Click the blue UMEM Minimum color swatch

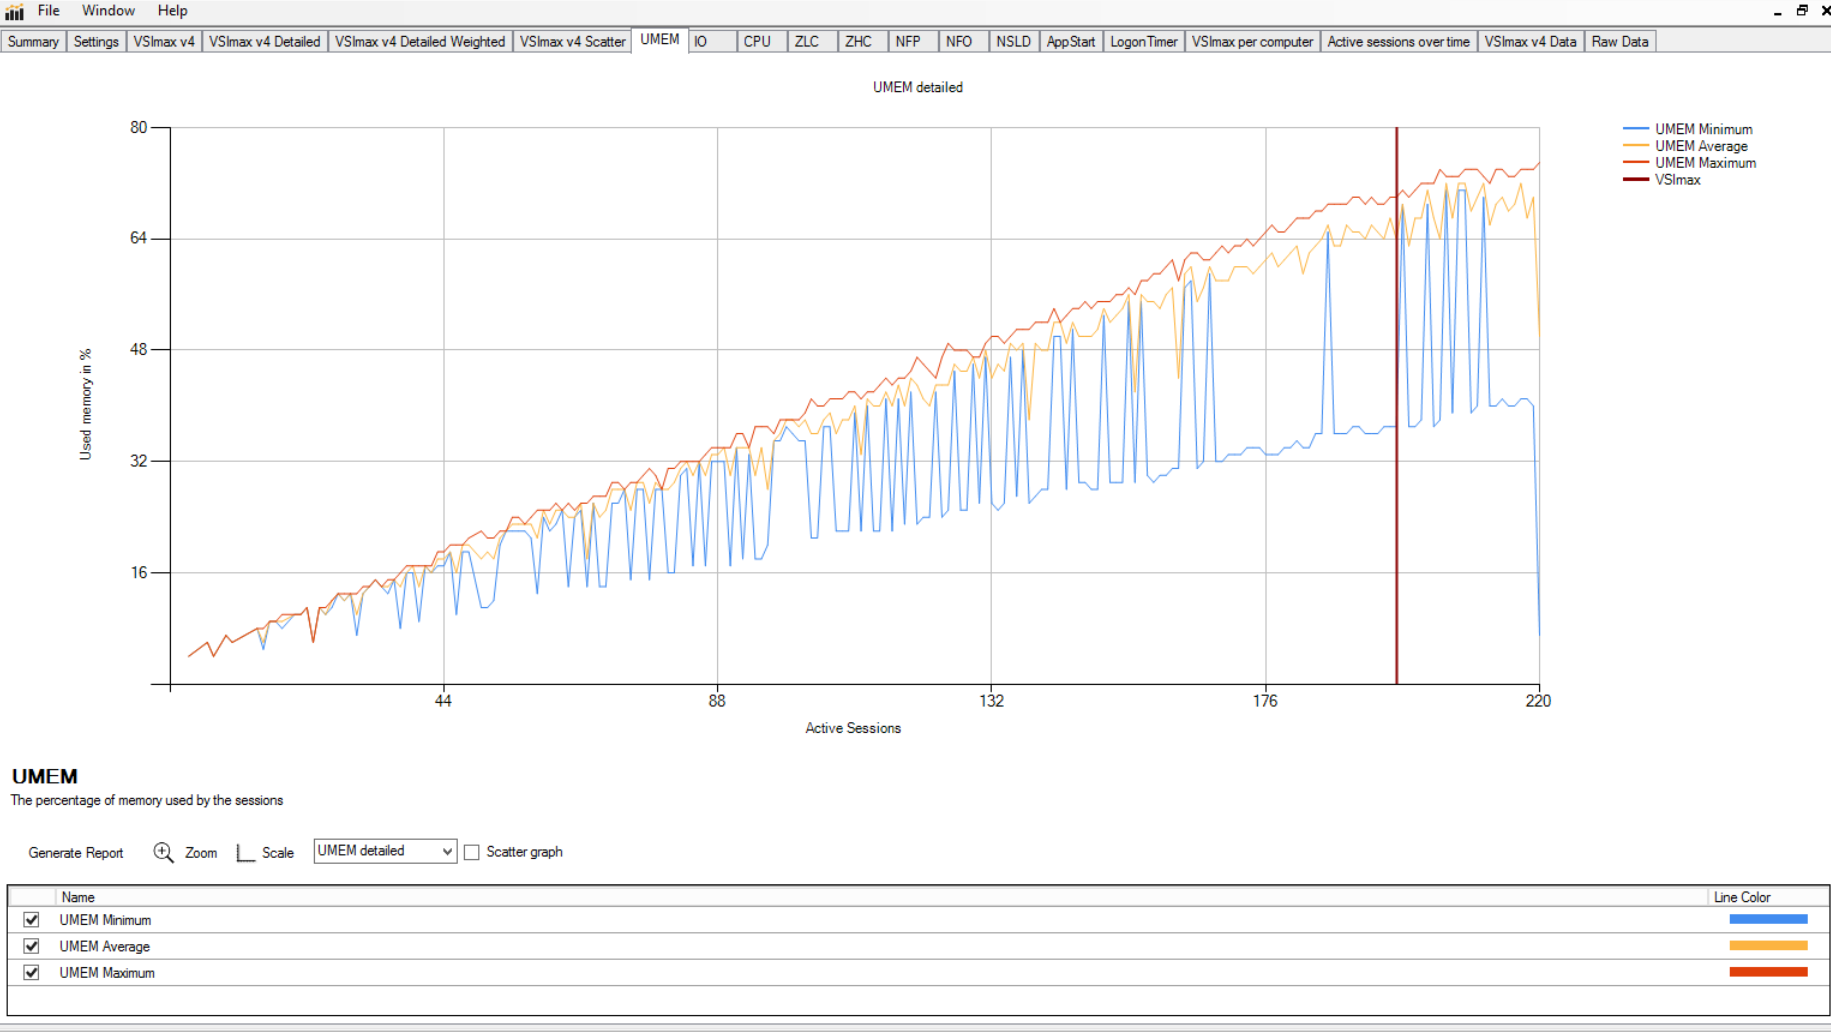(1768, 919)
